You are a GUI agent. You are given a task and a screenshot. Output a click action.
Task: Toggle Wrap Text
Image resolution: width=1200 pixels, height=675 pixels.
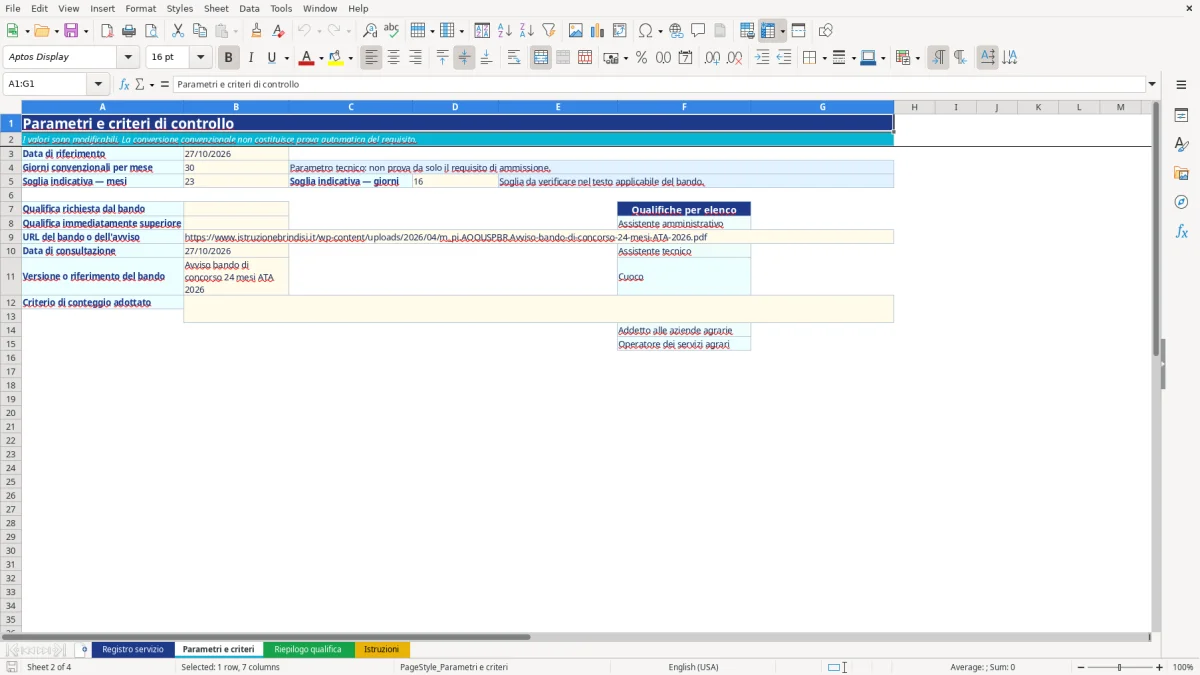(514, 58)
